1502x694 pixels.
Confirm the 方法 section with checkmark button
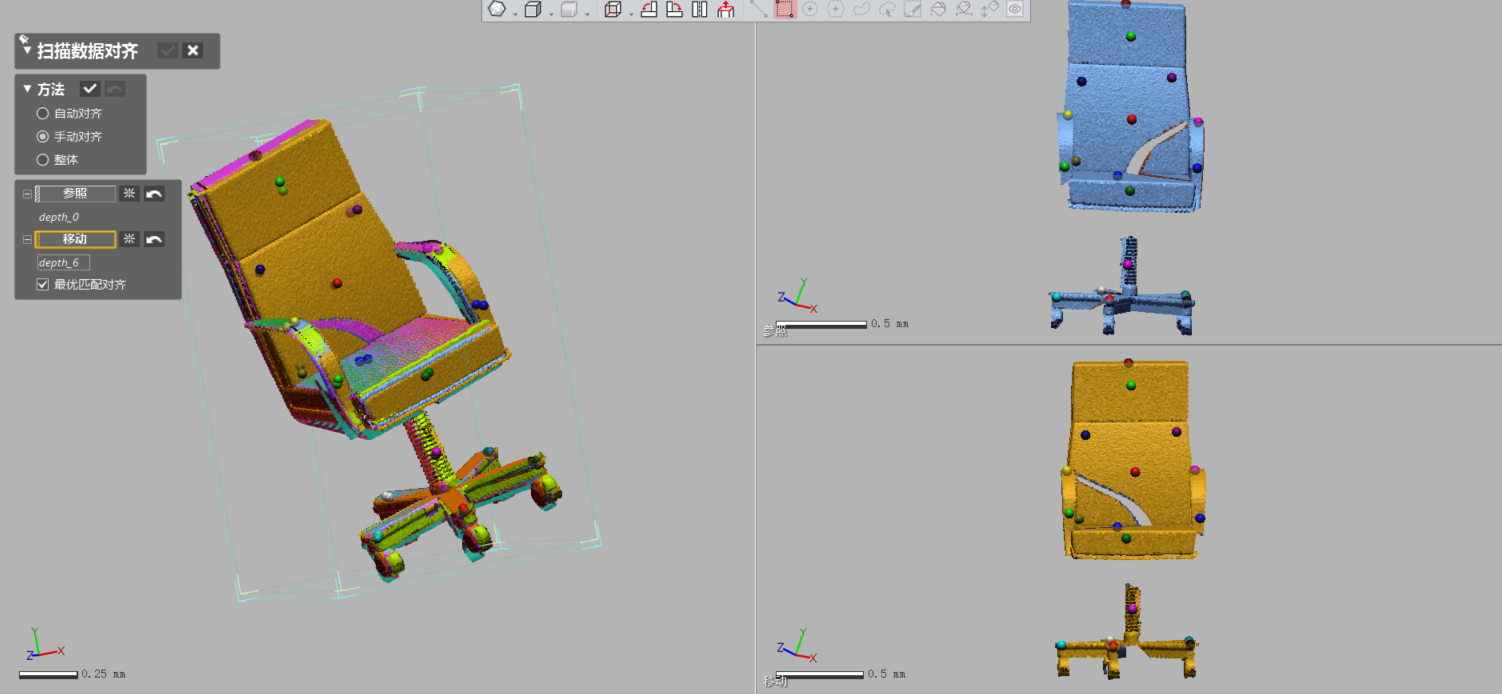(x=90, y=89)
